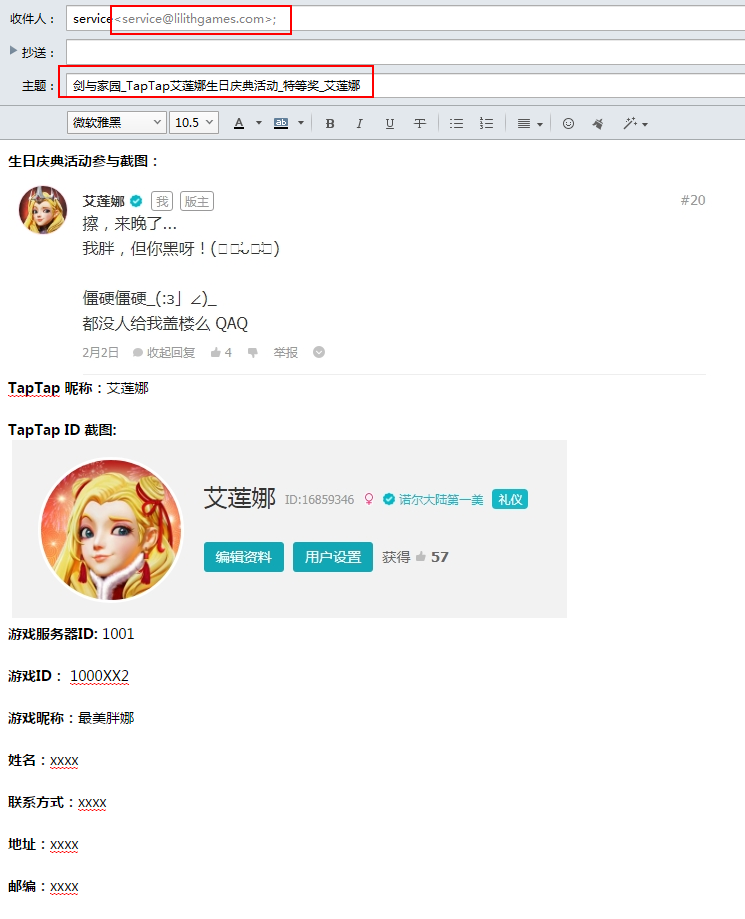This screenshot has width=745, height=919.
Task: Expand the 抄送 CC disclosure triangle
Action: (13, 50)
